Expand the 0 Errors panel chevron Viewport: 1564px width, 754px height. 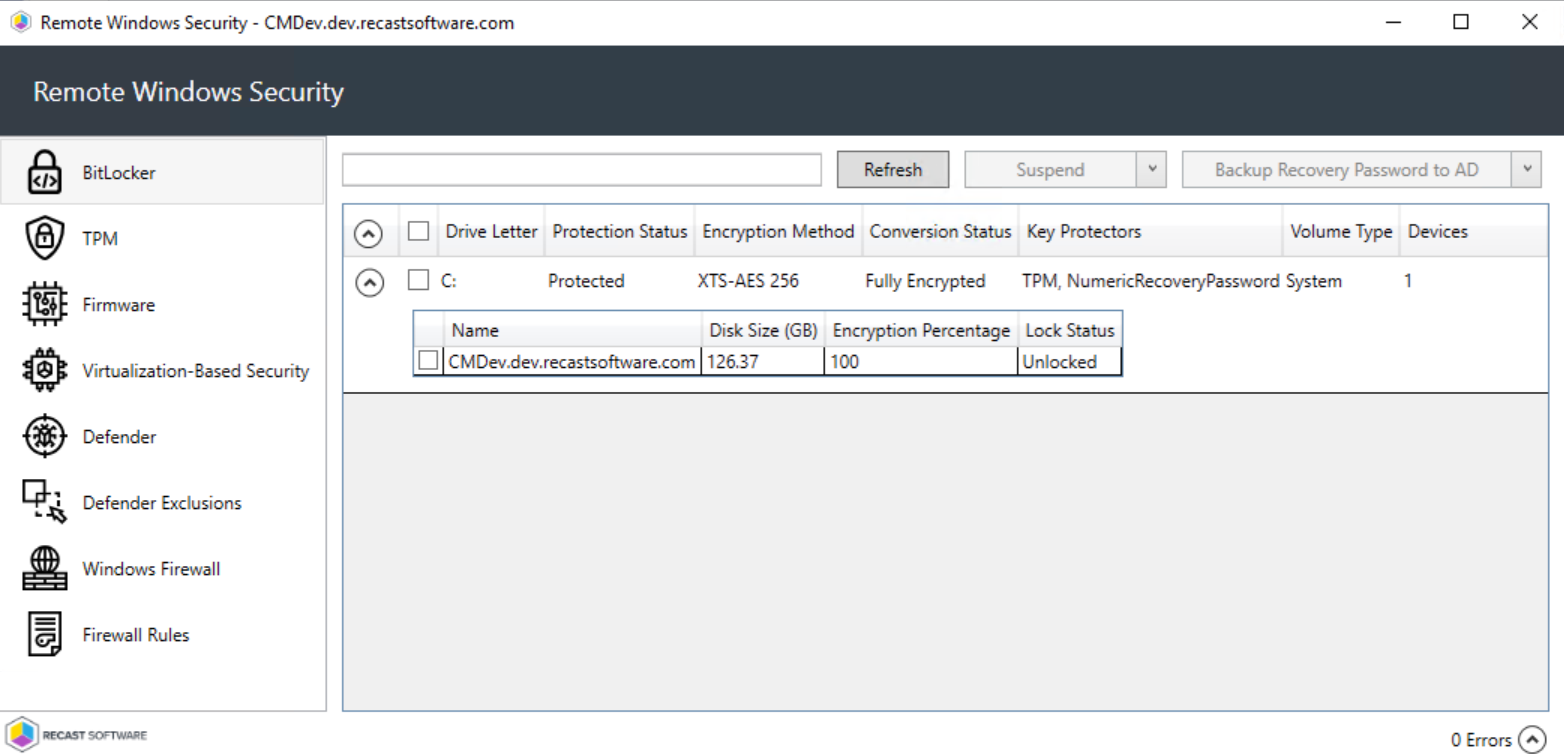pyautogui.click(x=1532, y=739)
